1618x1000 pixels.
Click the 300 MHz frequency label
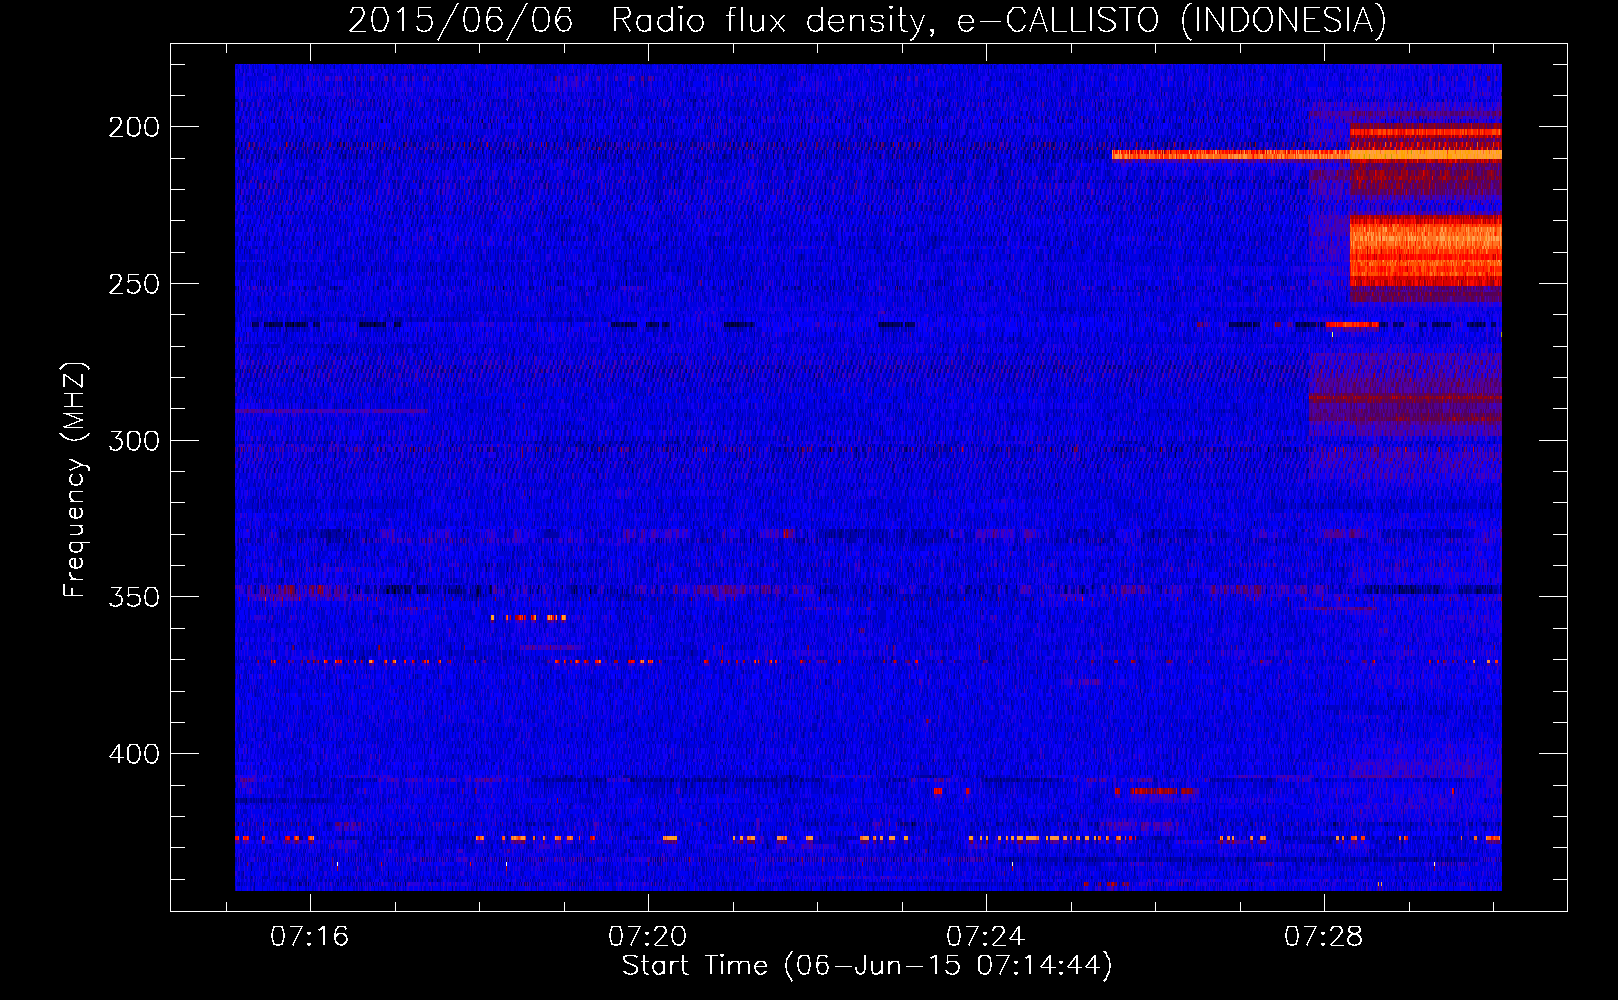click(134, 441)
